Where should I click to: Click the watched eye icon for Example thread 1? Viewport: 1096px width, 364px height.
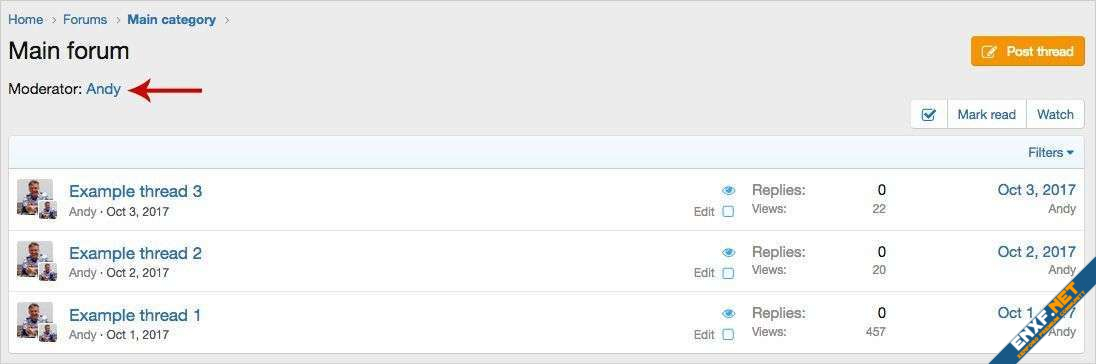tap(728, 314)
